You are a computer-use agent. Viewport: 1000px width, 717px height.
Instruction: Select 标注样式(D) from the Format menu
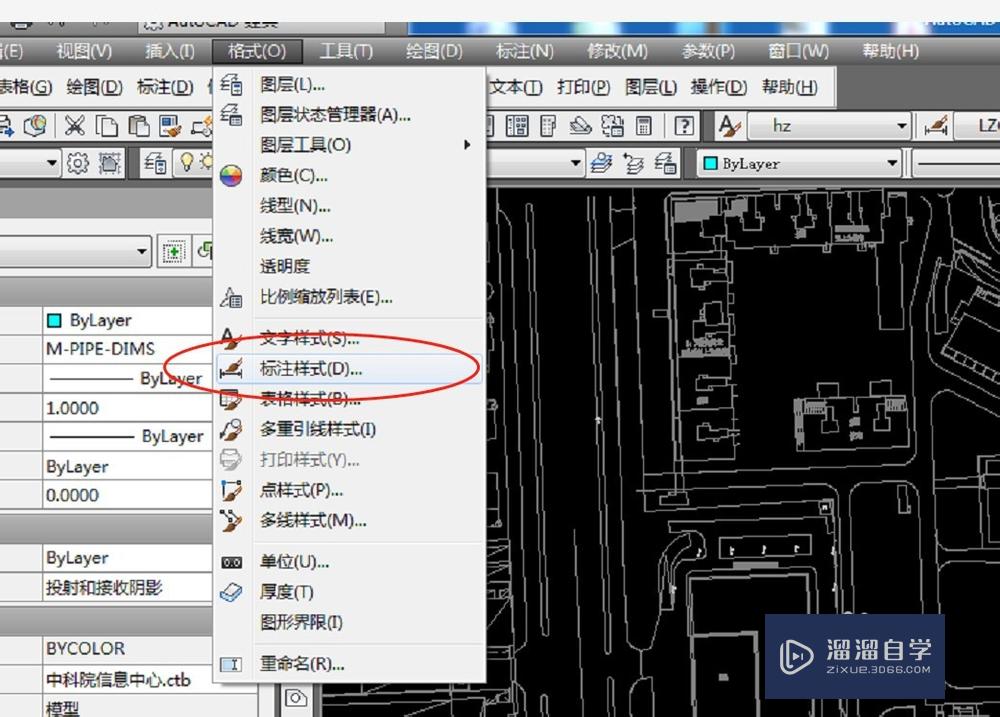click(x=300, y=367)
